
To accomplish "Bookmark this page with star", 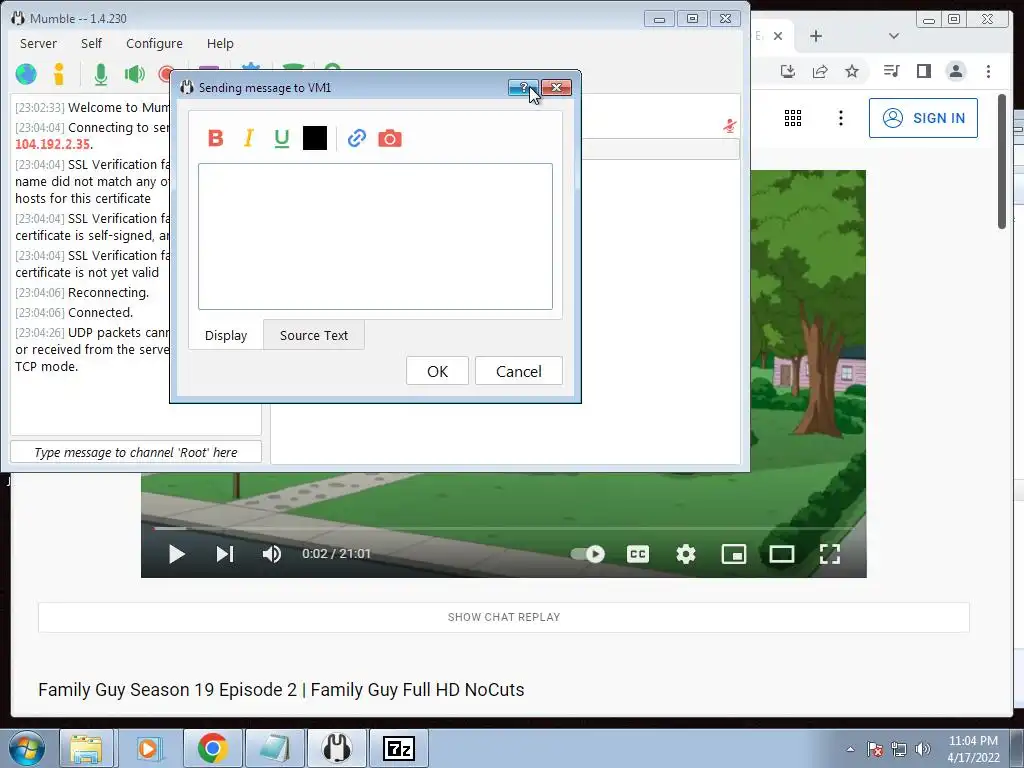I will click(x=852, y=71).
